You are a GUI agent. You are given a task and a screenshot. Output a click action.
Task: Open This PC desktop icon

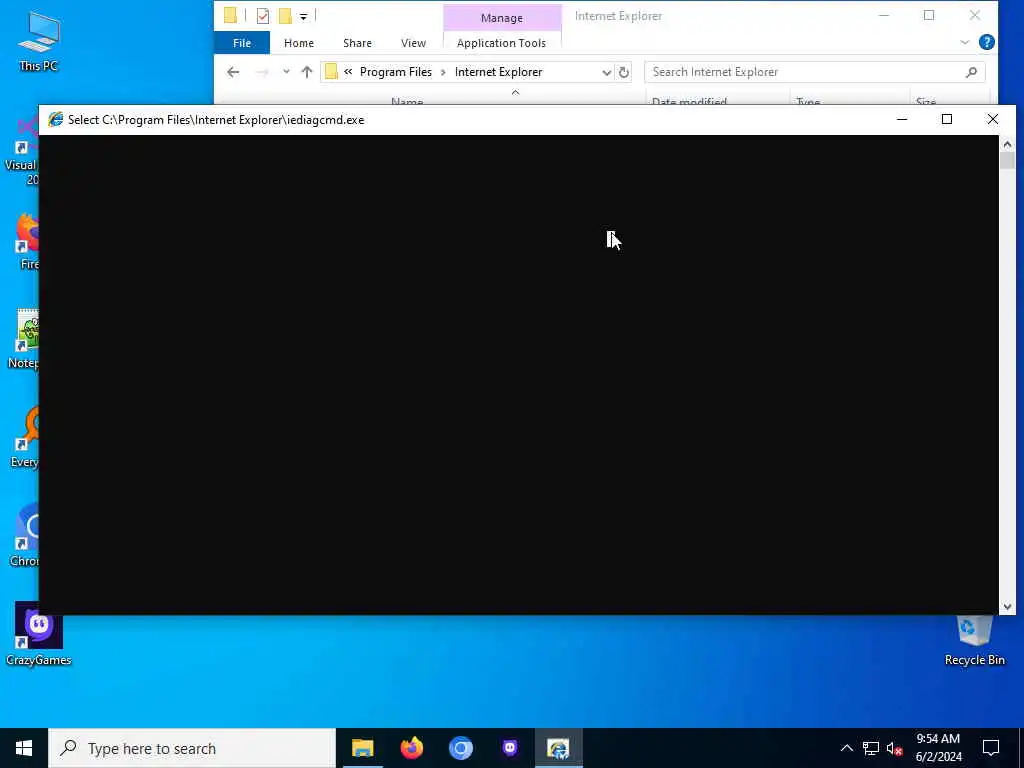tap(39, 40)
